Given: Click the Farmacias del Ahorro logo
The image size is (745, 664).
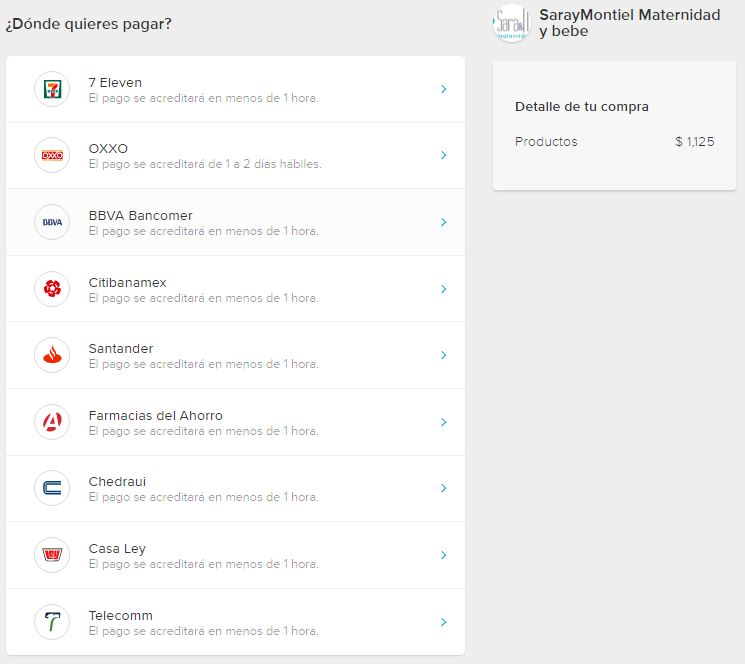Looking at the screenshot, I should pyautogui.click(x=52, y=422).
